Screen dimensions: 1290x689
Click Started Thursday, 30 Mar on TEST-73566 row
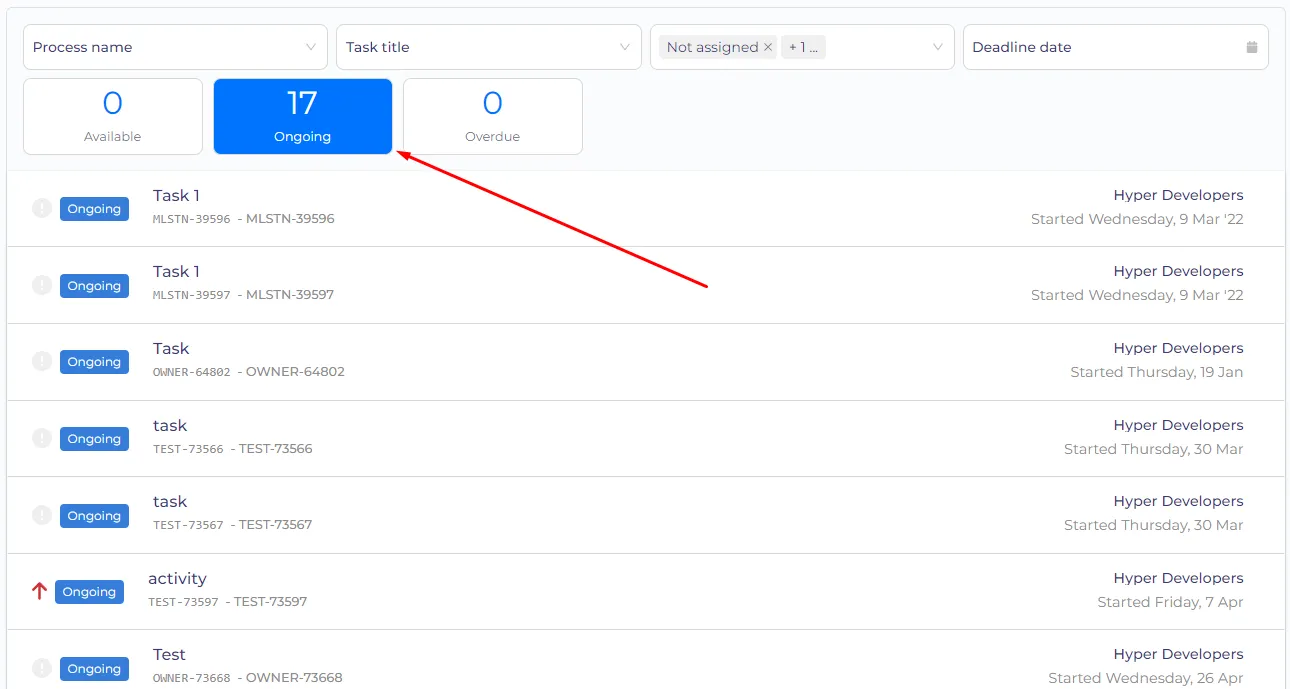coord(1154,449)
